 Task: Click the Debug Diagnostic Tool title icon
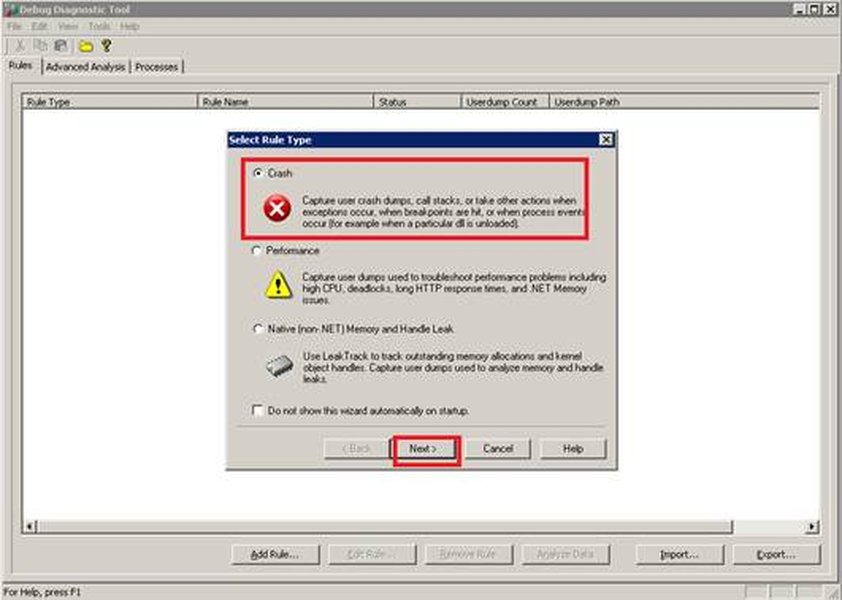9,9
